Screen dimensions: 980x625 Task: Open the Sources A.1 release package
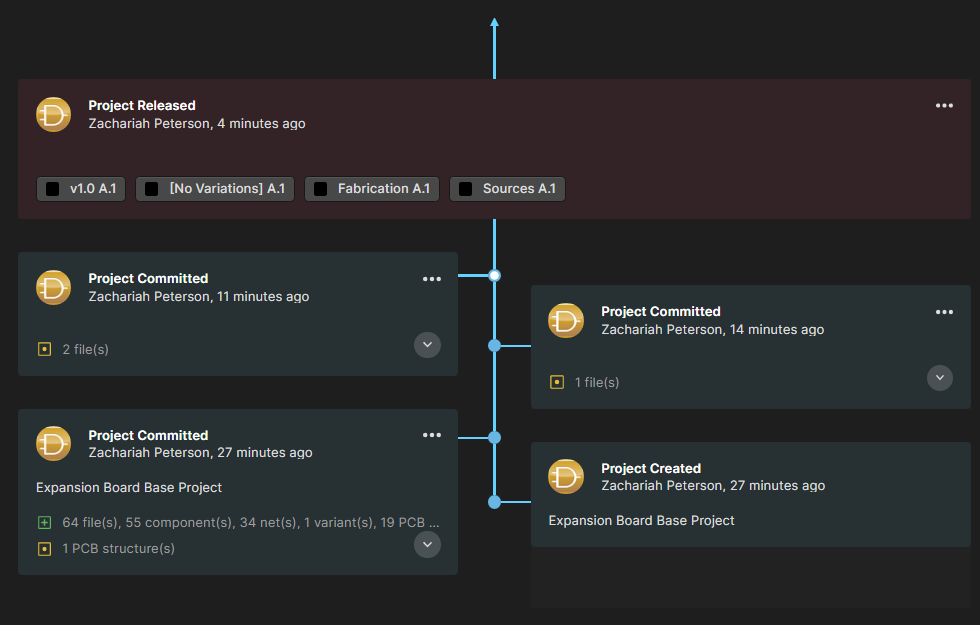click(508, 189)
